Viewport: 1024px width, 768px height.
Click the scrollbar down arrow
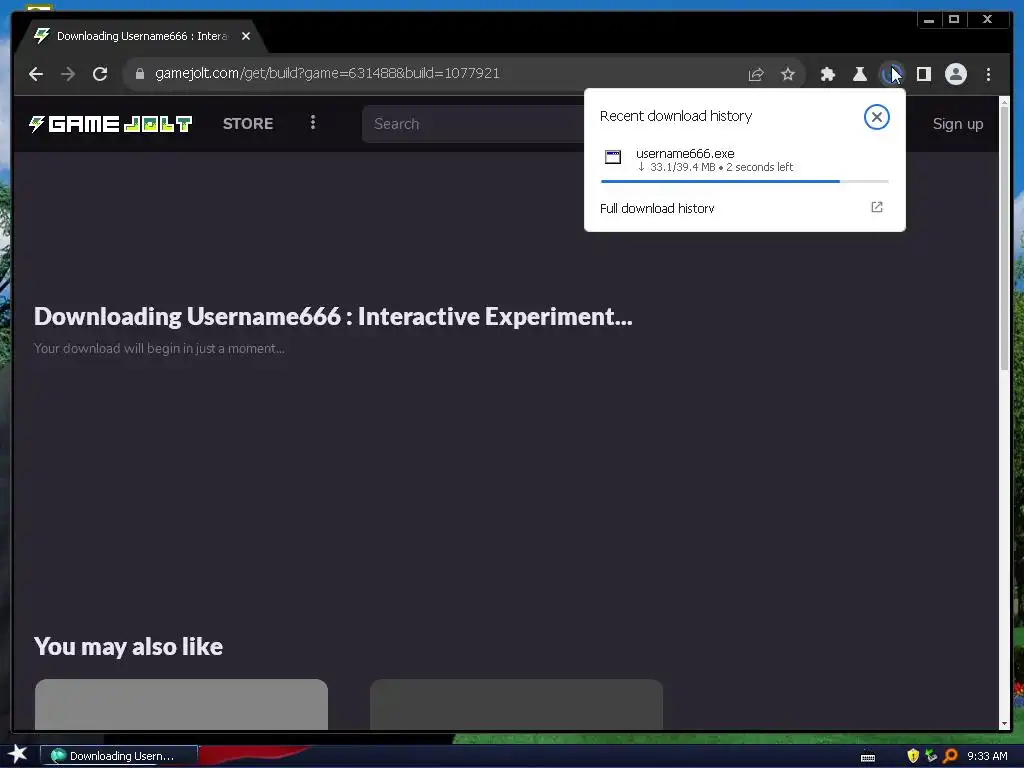pyautogui.click(x=1004, y=724)
